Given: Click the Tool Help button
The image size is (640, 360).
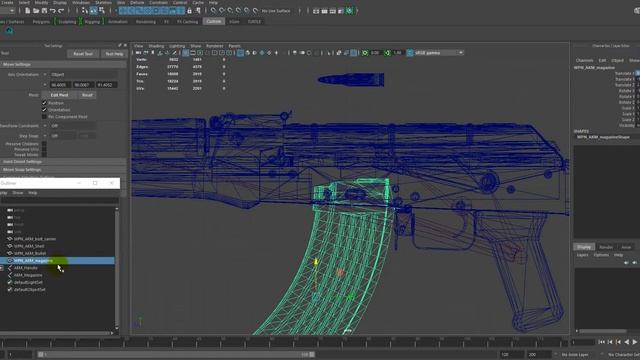Looking at the screenshot, I should click(114, 54).
